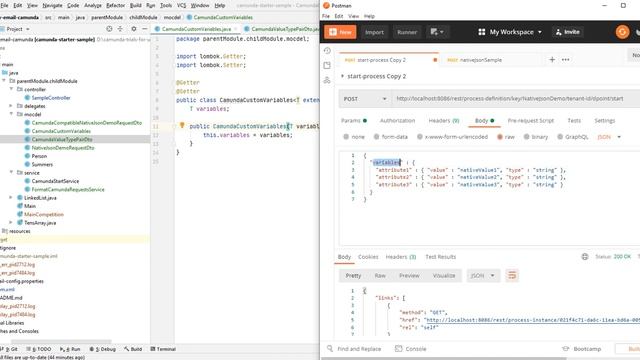Screen dimensions: 640x360
Task: Open Collections icon in Postman sidebar
Action: coord(327,65)
